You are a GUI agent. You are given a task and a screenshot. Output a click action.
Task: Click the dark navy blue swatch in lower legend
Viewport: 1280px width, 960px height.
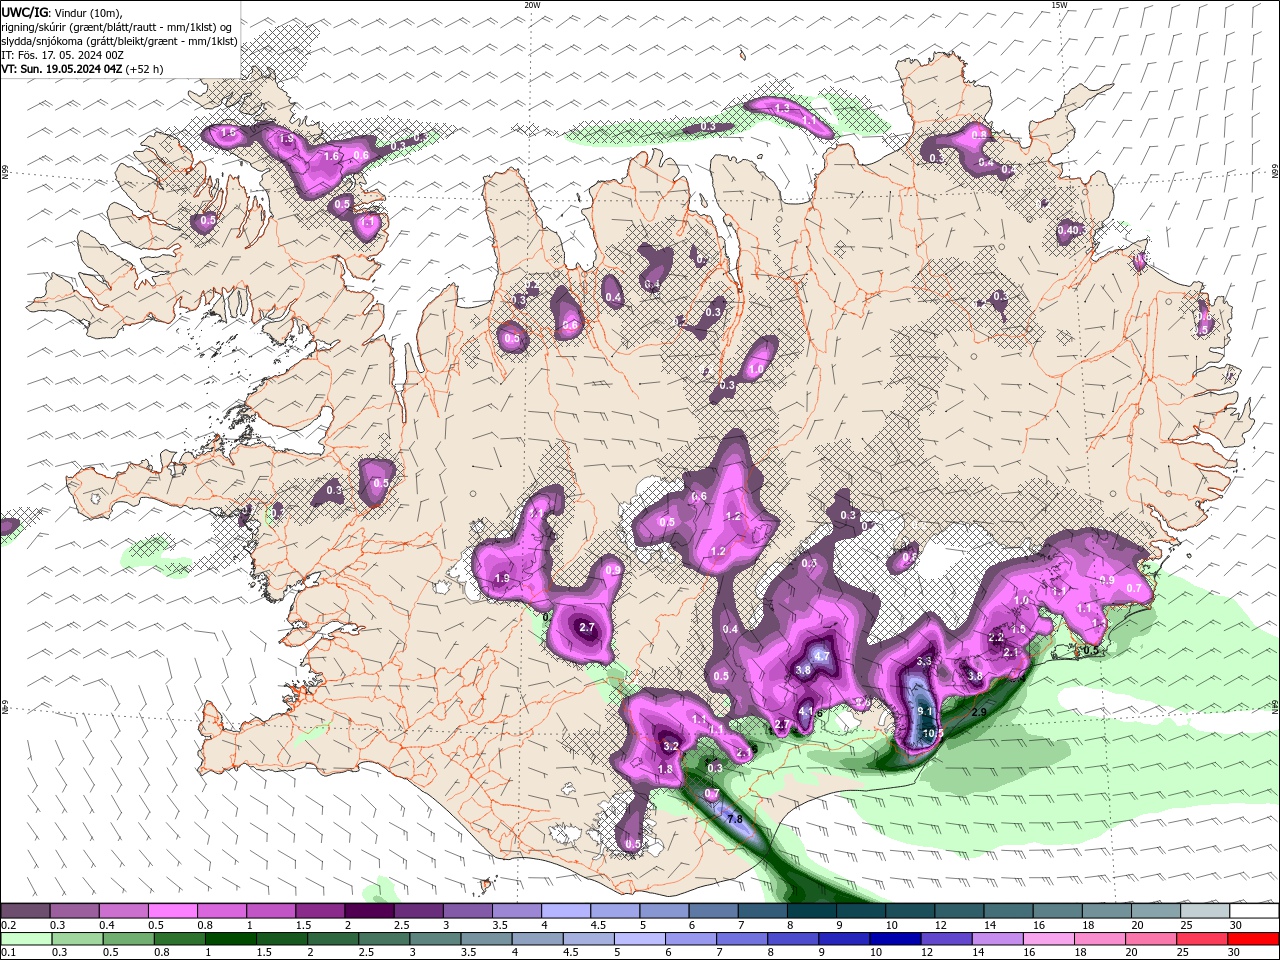point(893,939)
